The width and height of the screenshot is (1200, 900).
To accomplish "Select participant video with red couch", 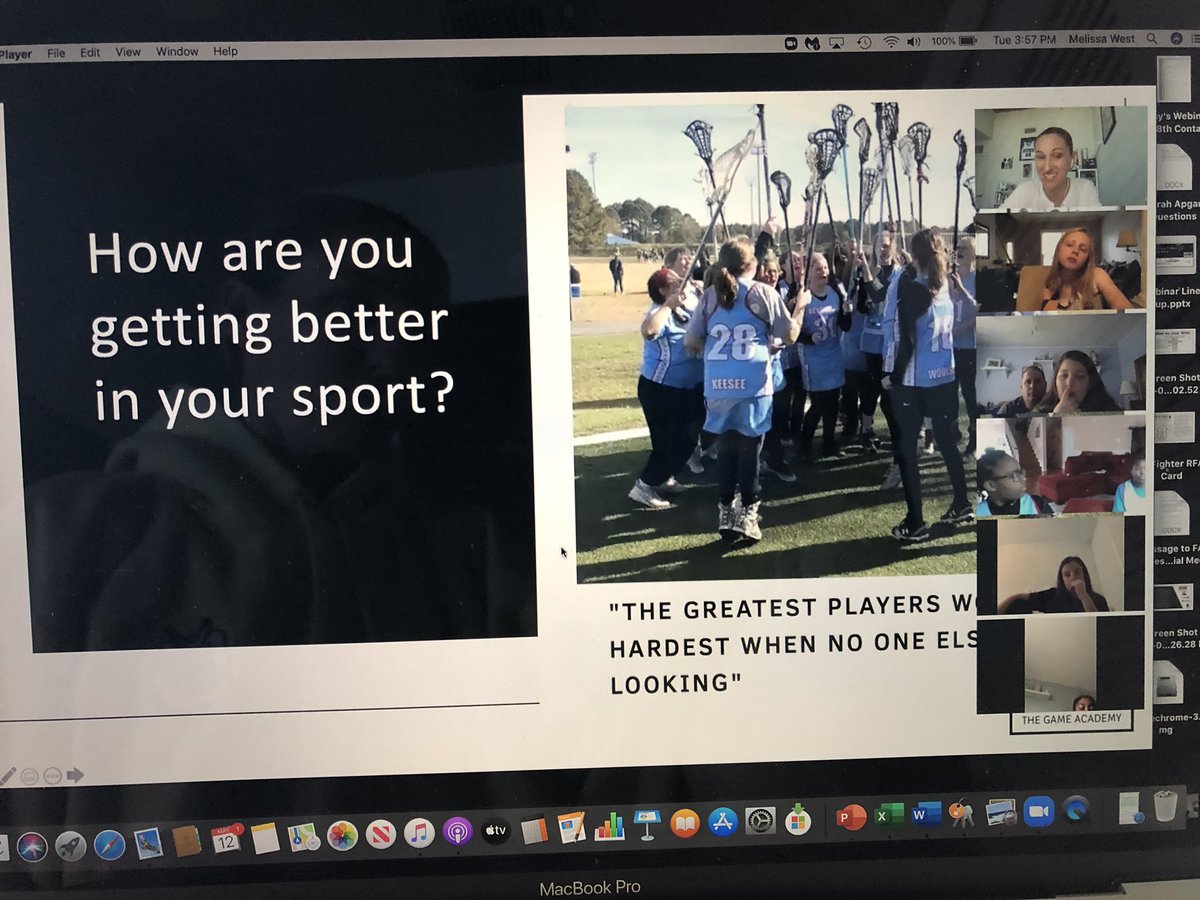I will pos(1061,465).
